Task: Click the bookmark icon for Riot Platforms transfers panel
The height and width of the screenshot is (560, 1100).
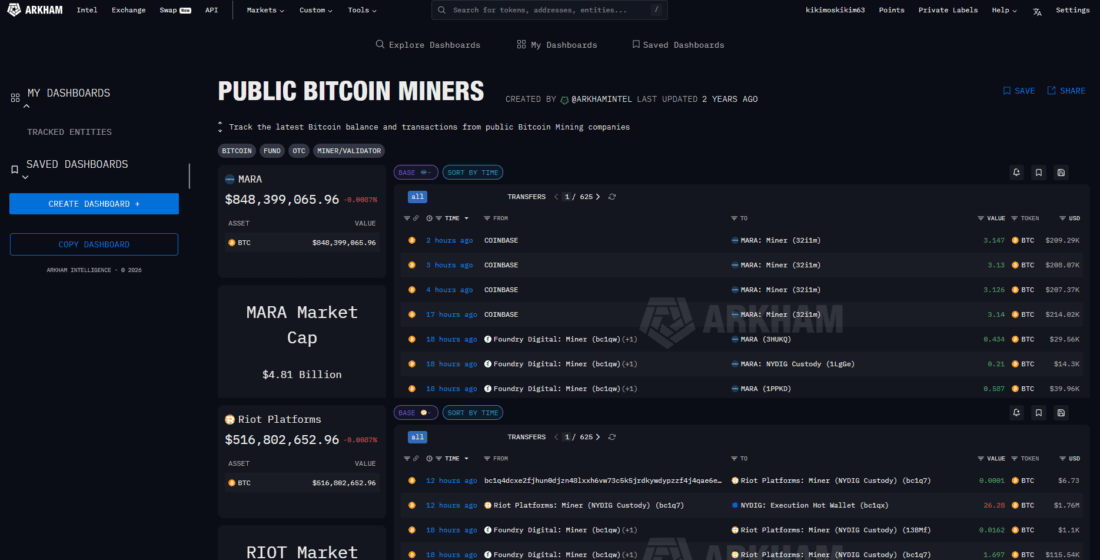Action: click(1038, 413)
